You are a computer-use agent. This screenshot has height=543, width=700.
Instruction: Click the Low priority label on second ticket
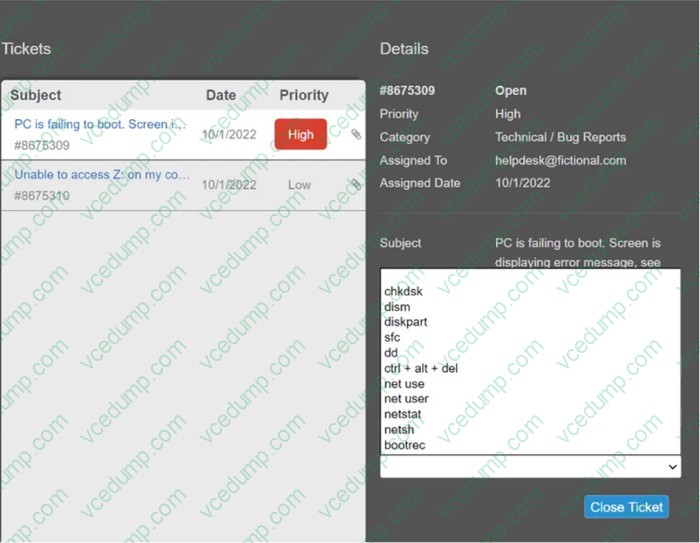point(300,185)
